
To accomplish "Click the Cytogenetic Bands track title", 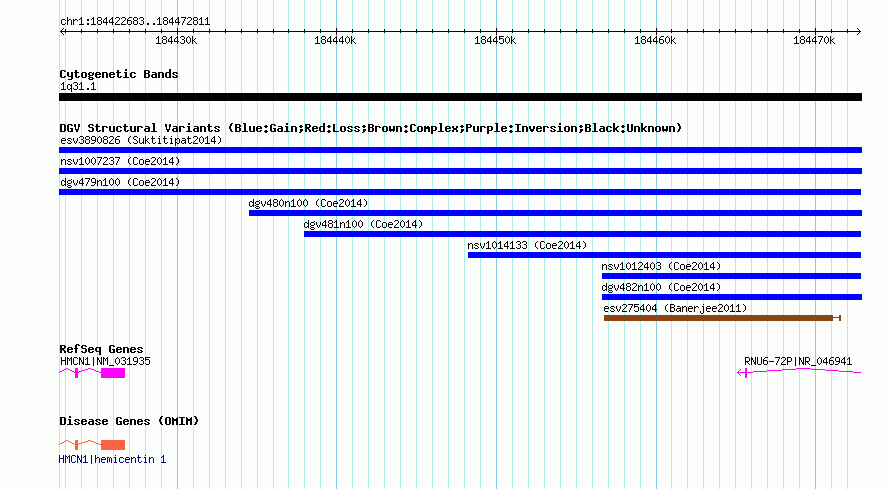I will [119, 74].
